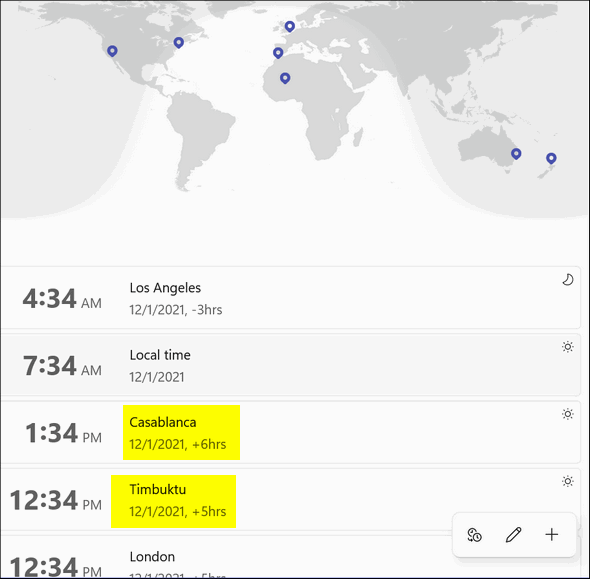Screen dimensions: 590x579
Task: Open the compare time zones tool
Action: click(474, 535)
